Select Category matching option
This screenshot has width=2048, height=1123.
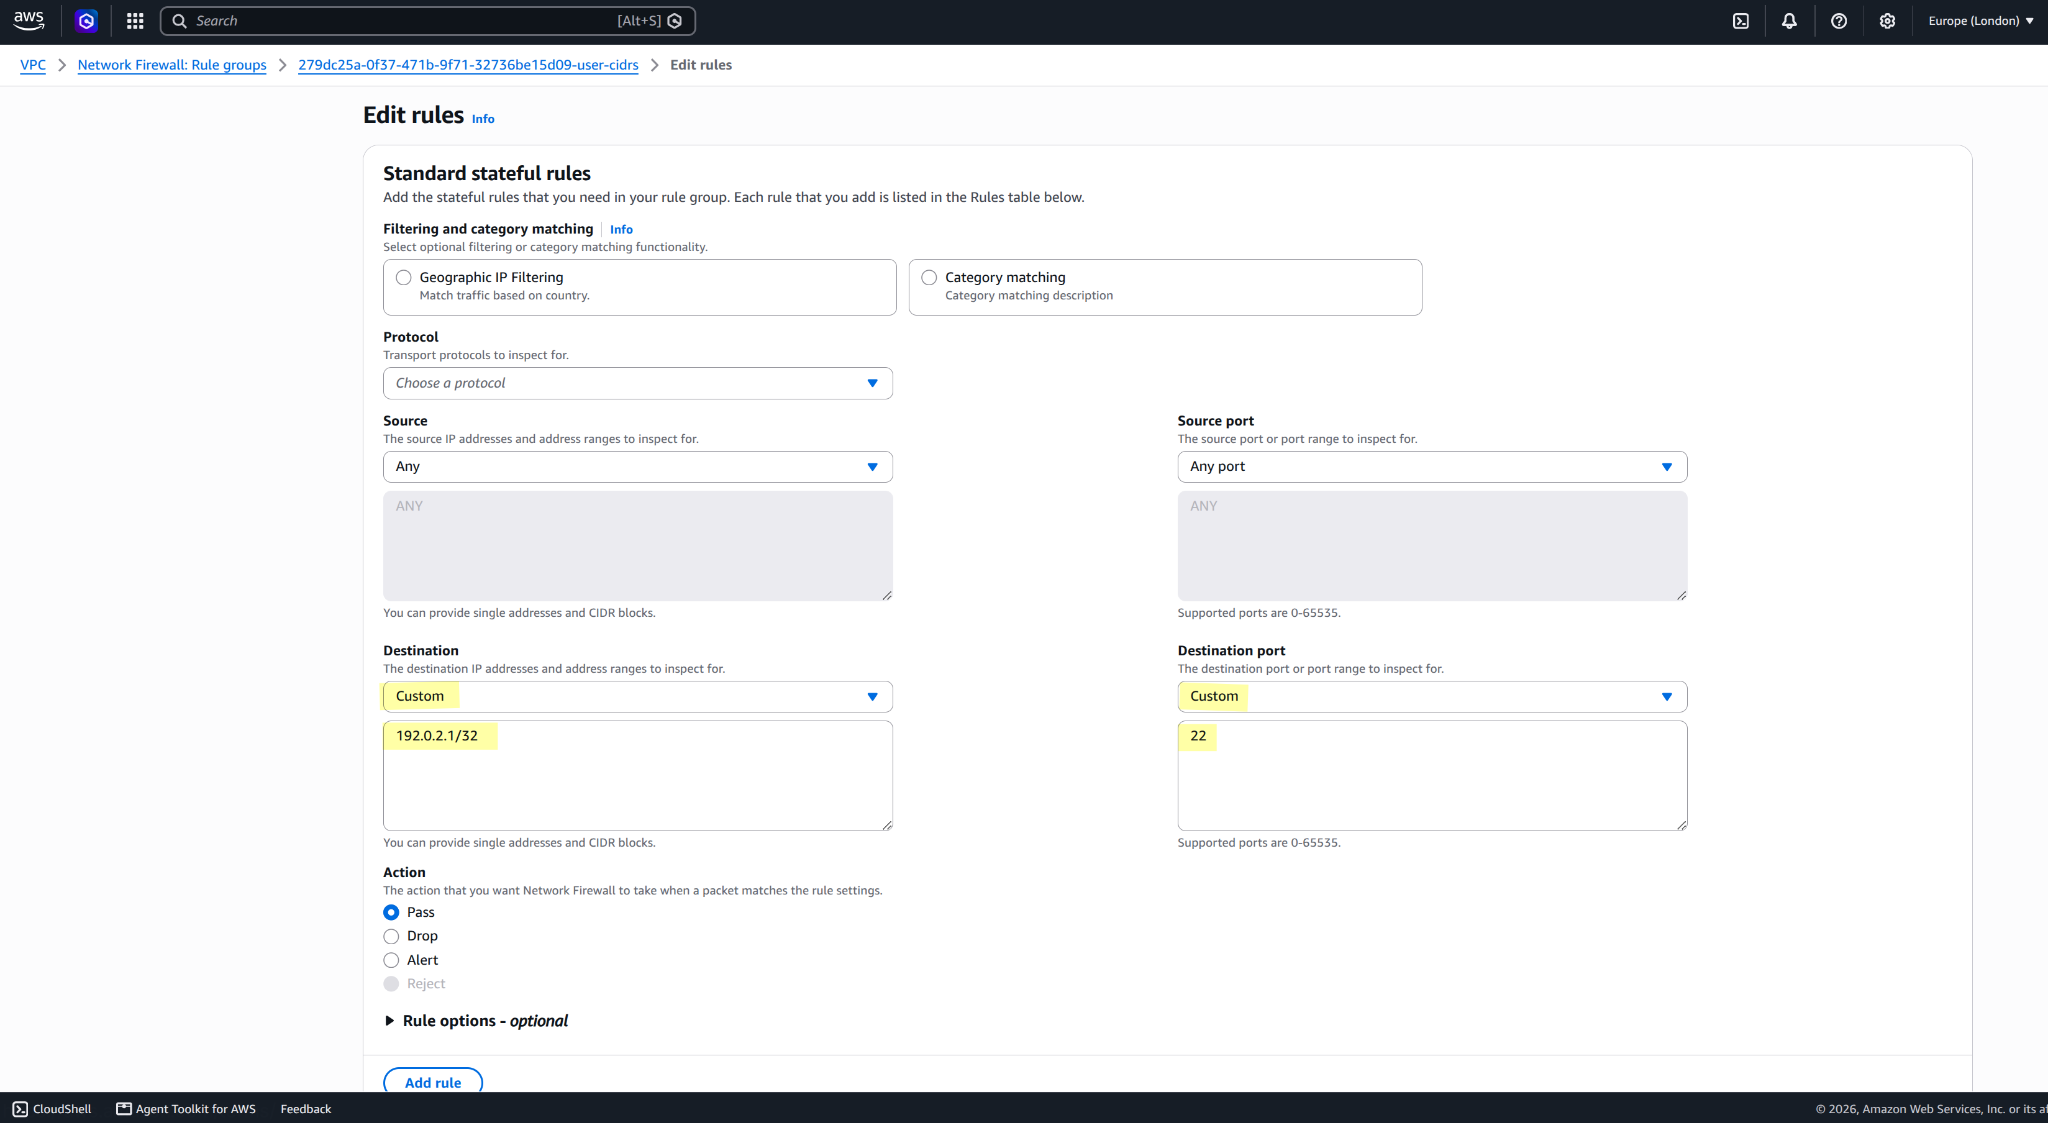point(929,278)
